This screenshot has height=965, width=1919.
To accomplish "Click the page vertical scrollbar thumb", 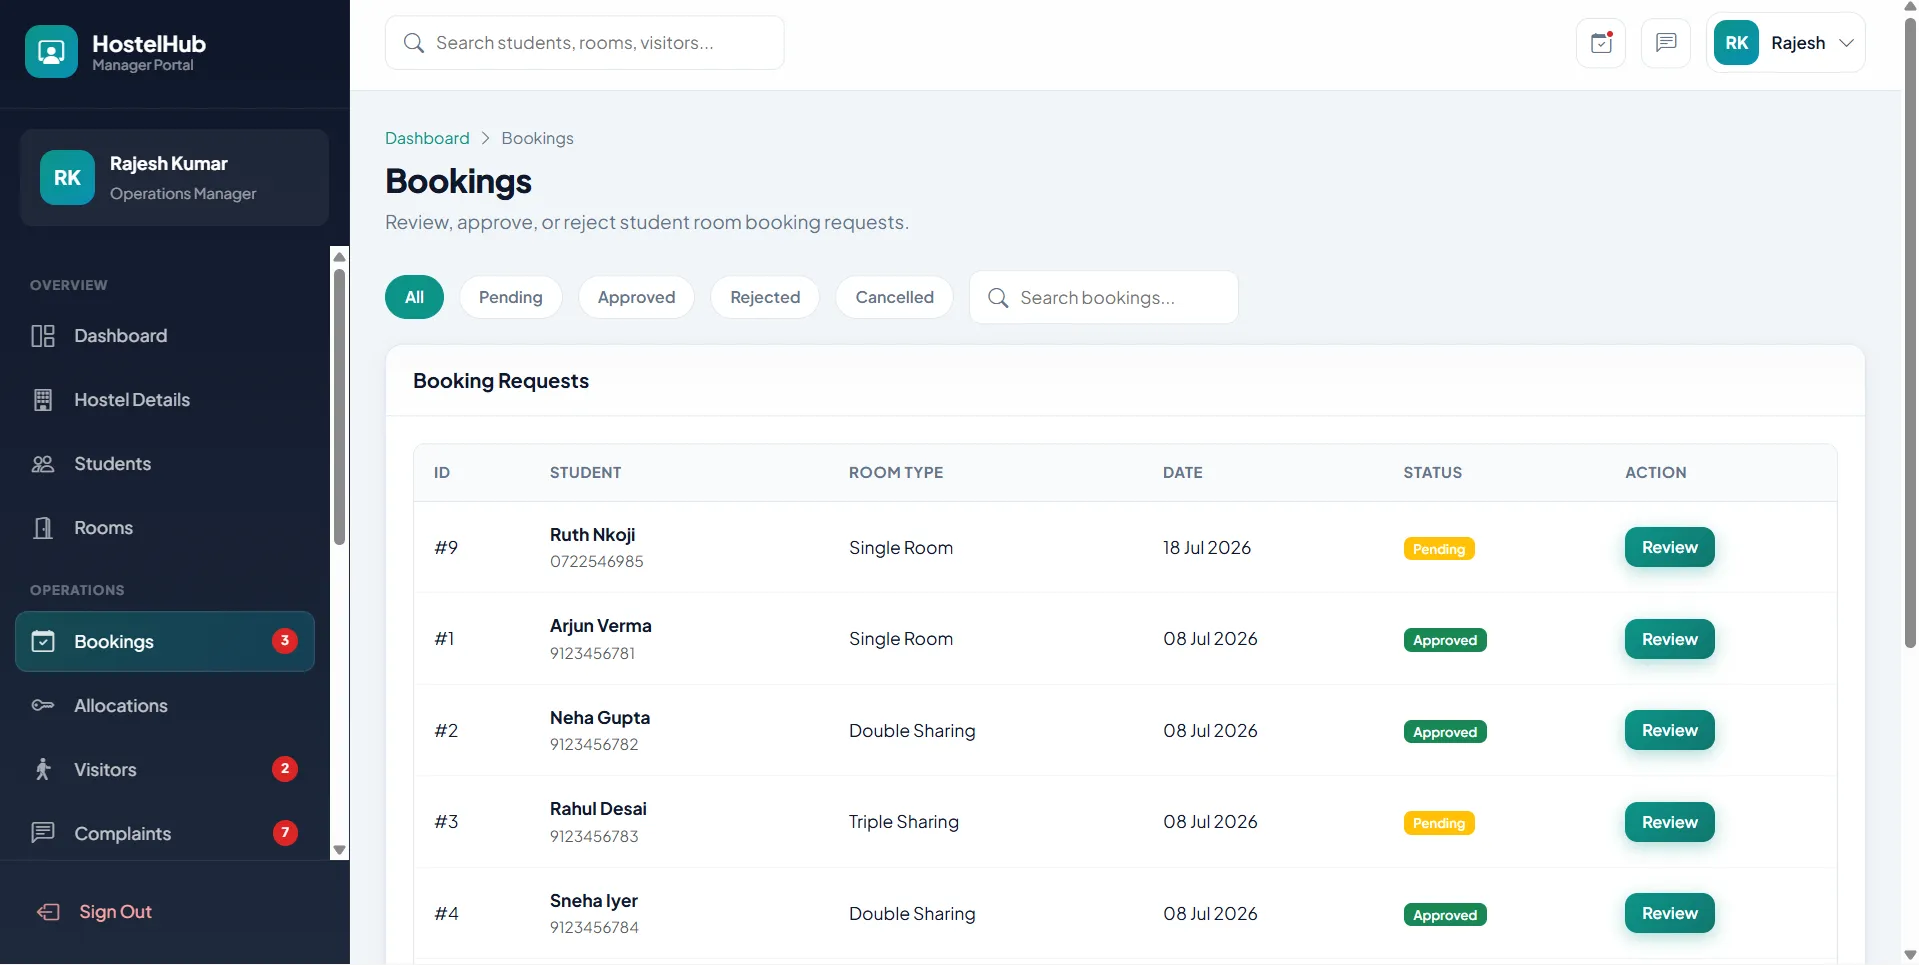I will (x=1910, y=333).
